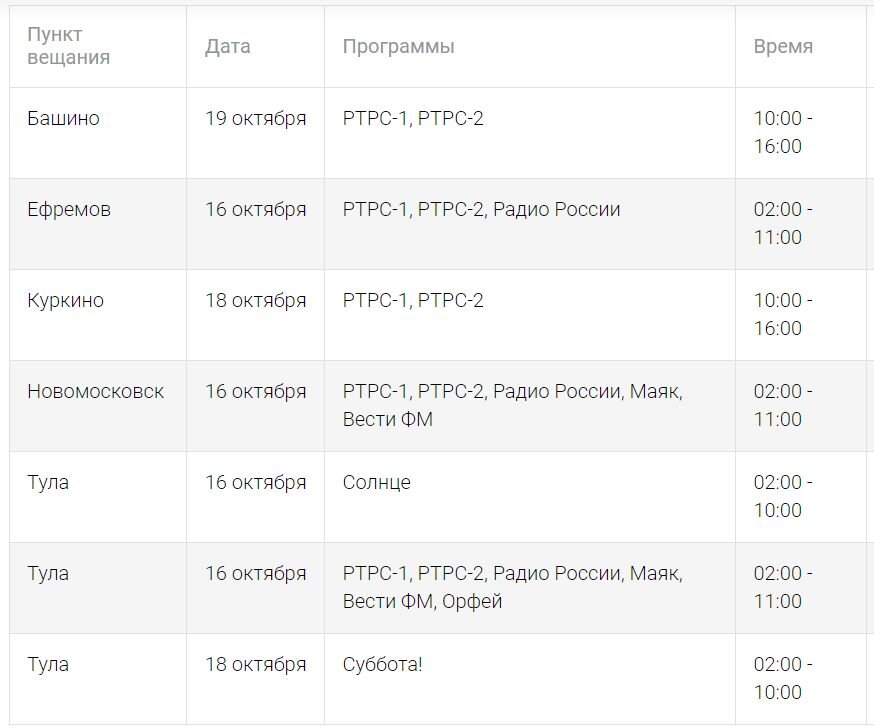Select the Башино station cell

(x=63, y=119)
